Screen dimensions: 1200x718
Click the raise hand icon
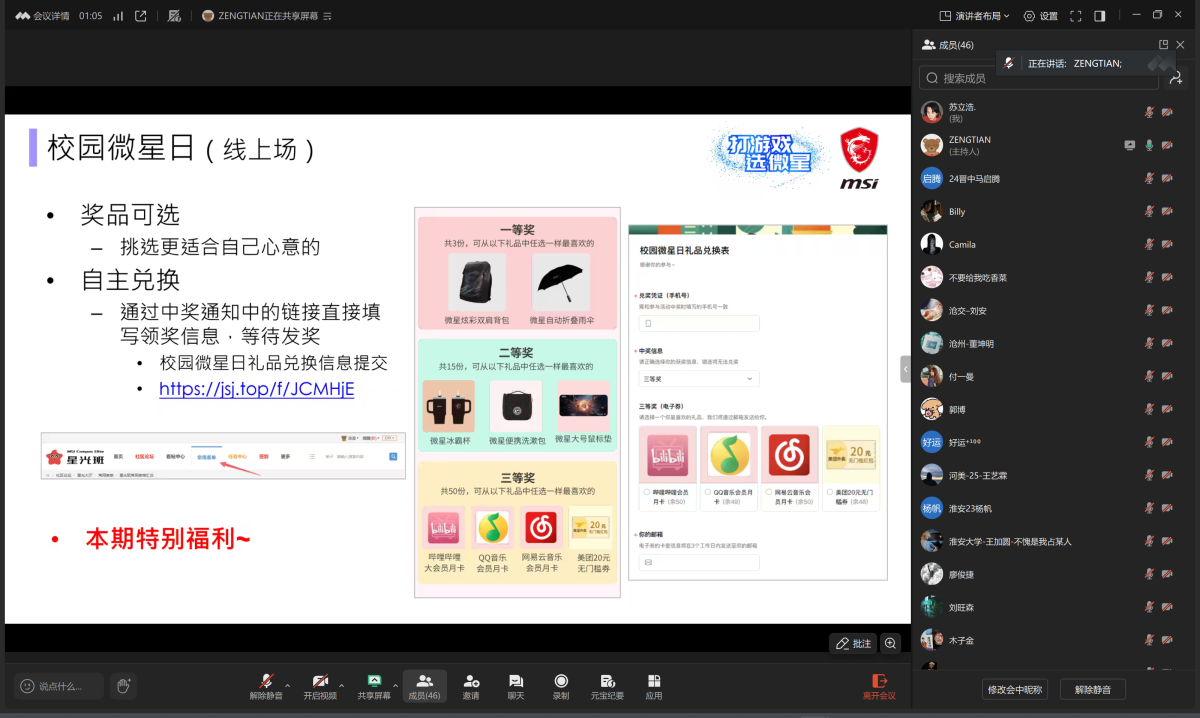point(123,686)
